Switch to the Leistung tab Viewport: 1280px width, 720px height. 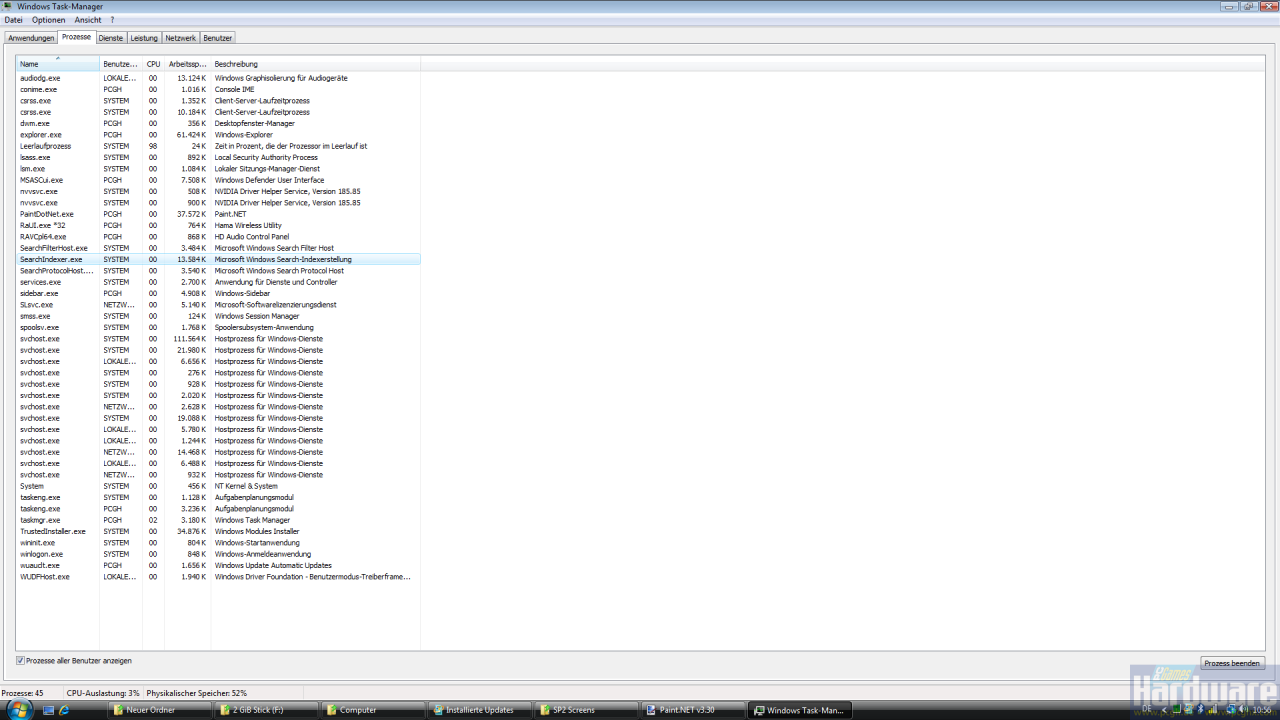[144, 38]
